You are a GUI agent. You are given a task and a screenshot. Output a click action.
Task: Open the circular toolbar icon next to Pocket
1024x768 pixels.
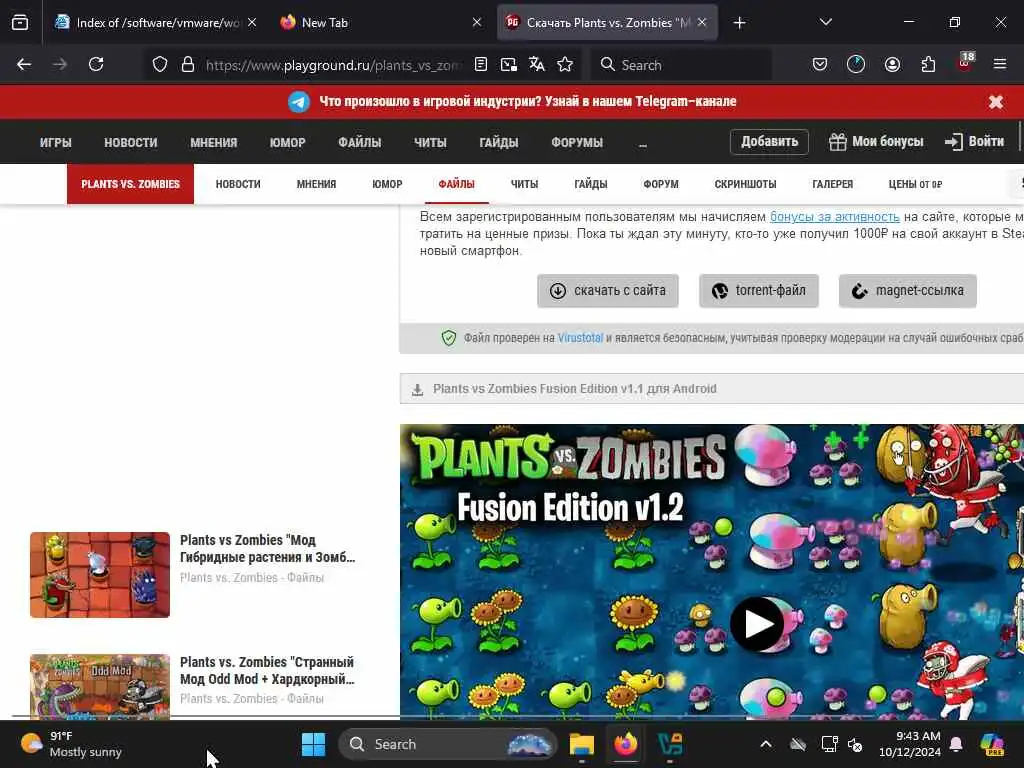coord(856,64)
